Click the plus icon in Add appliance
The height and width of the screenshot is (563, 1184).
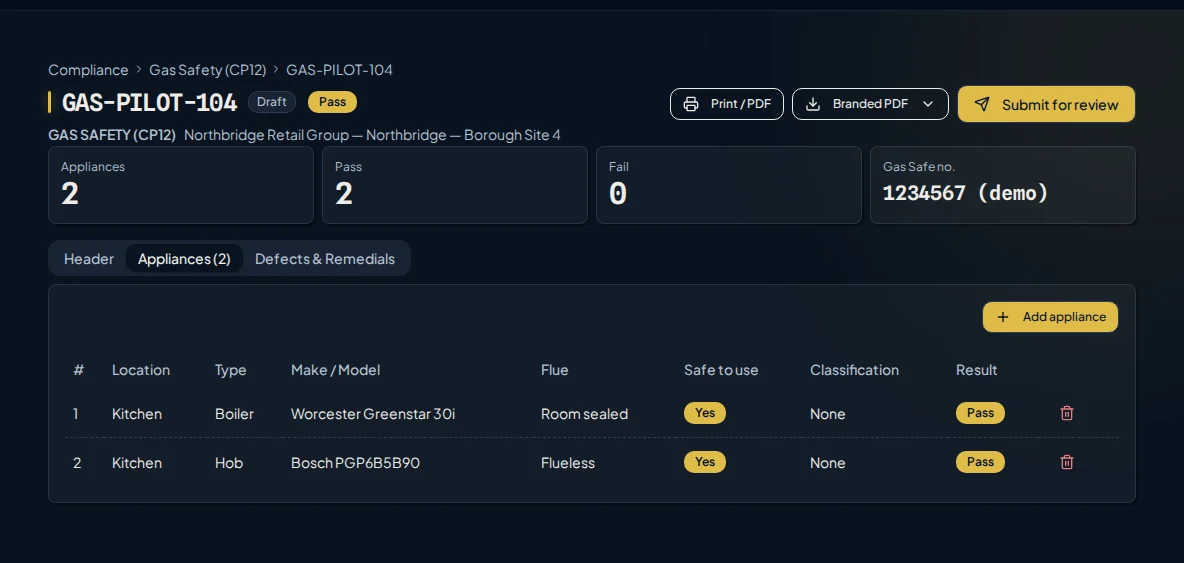(x=1002, y=317)
